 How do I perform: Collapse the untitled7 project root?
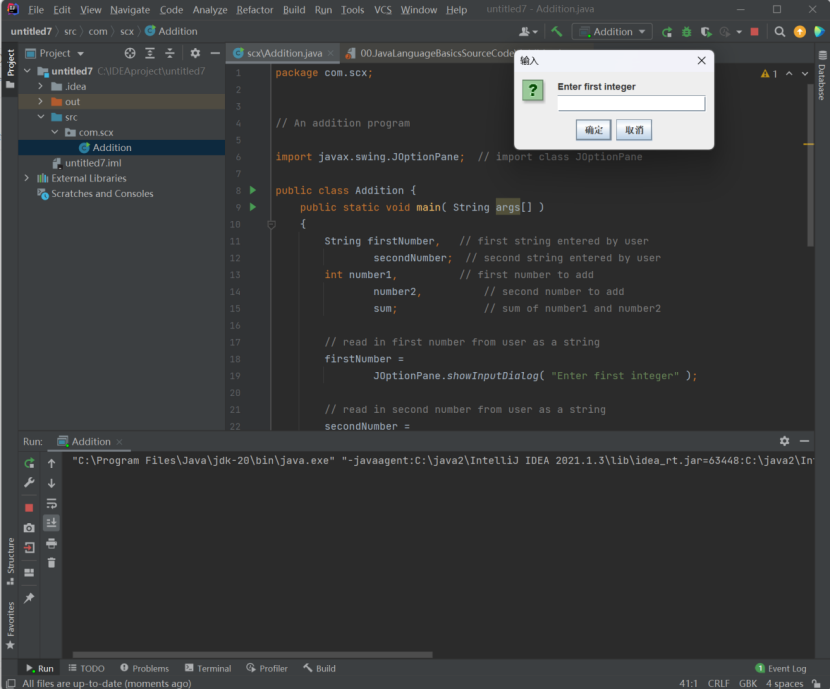28,71
